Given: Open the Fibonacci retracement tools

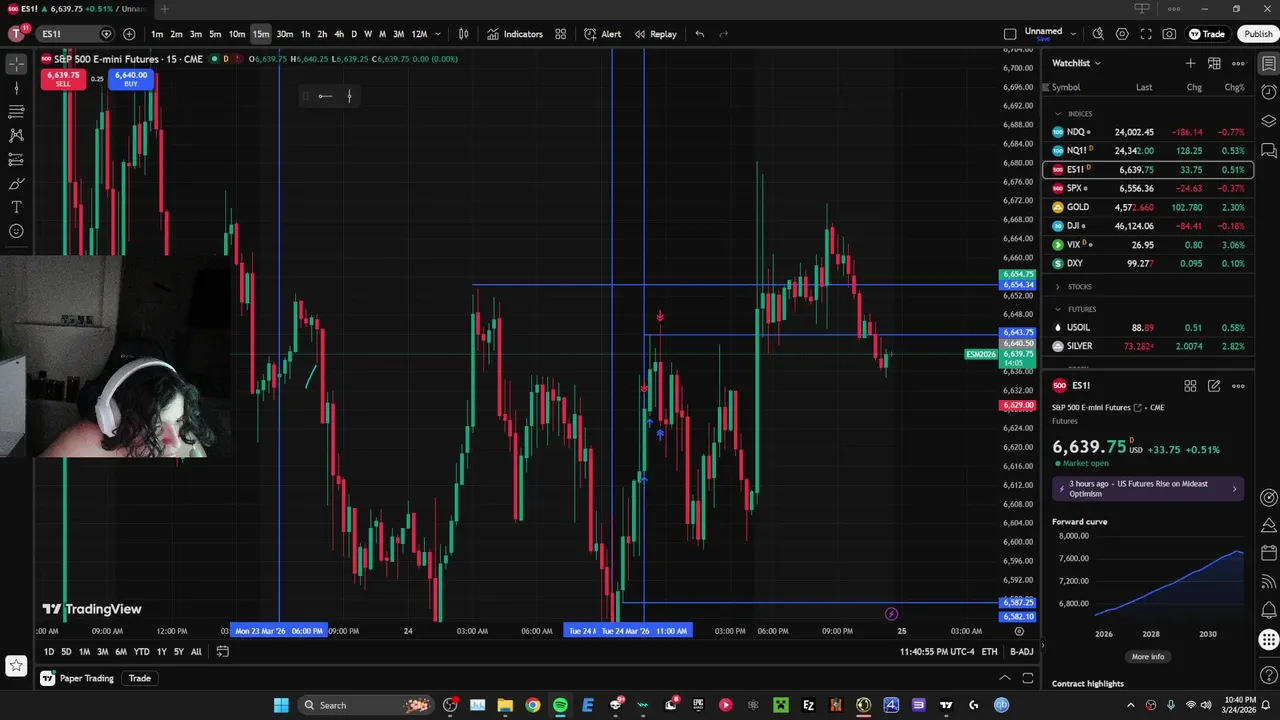Looking at the screenshot, I should [x=16, y=112].
